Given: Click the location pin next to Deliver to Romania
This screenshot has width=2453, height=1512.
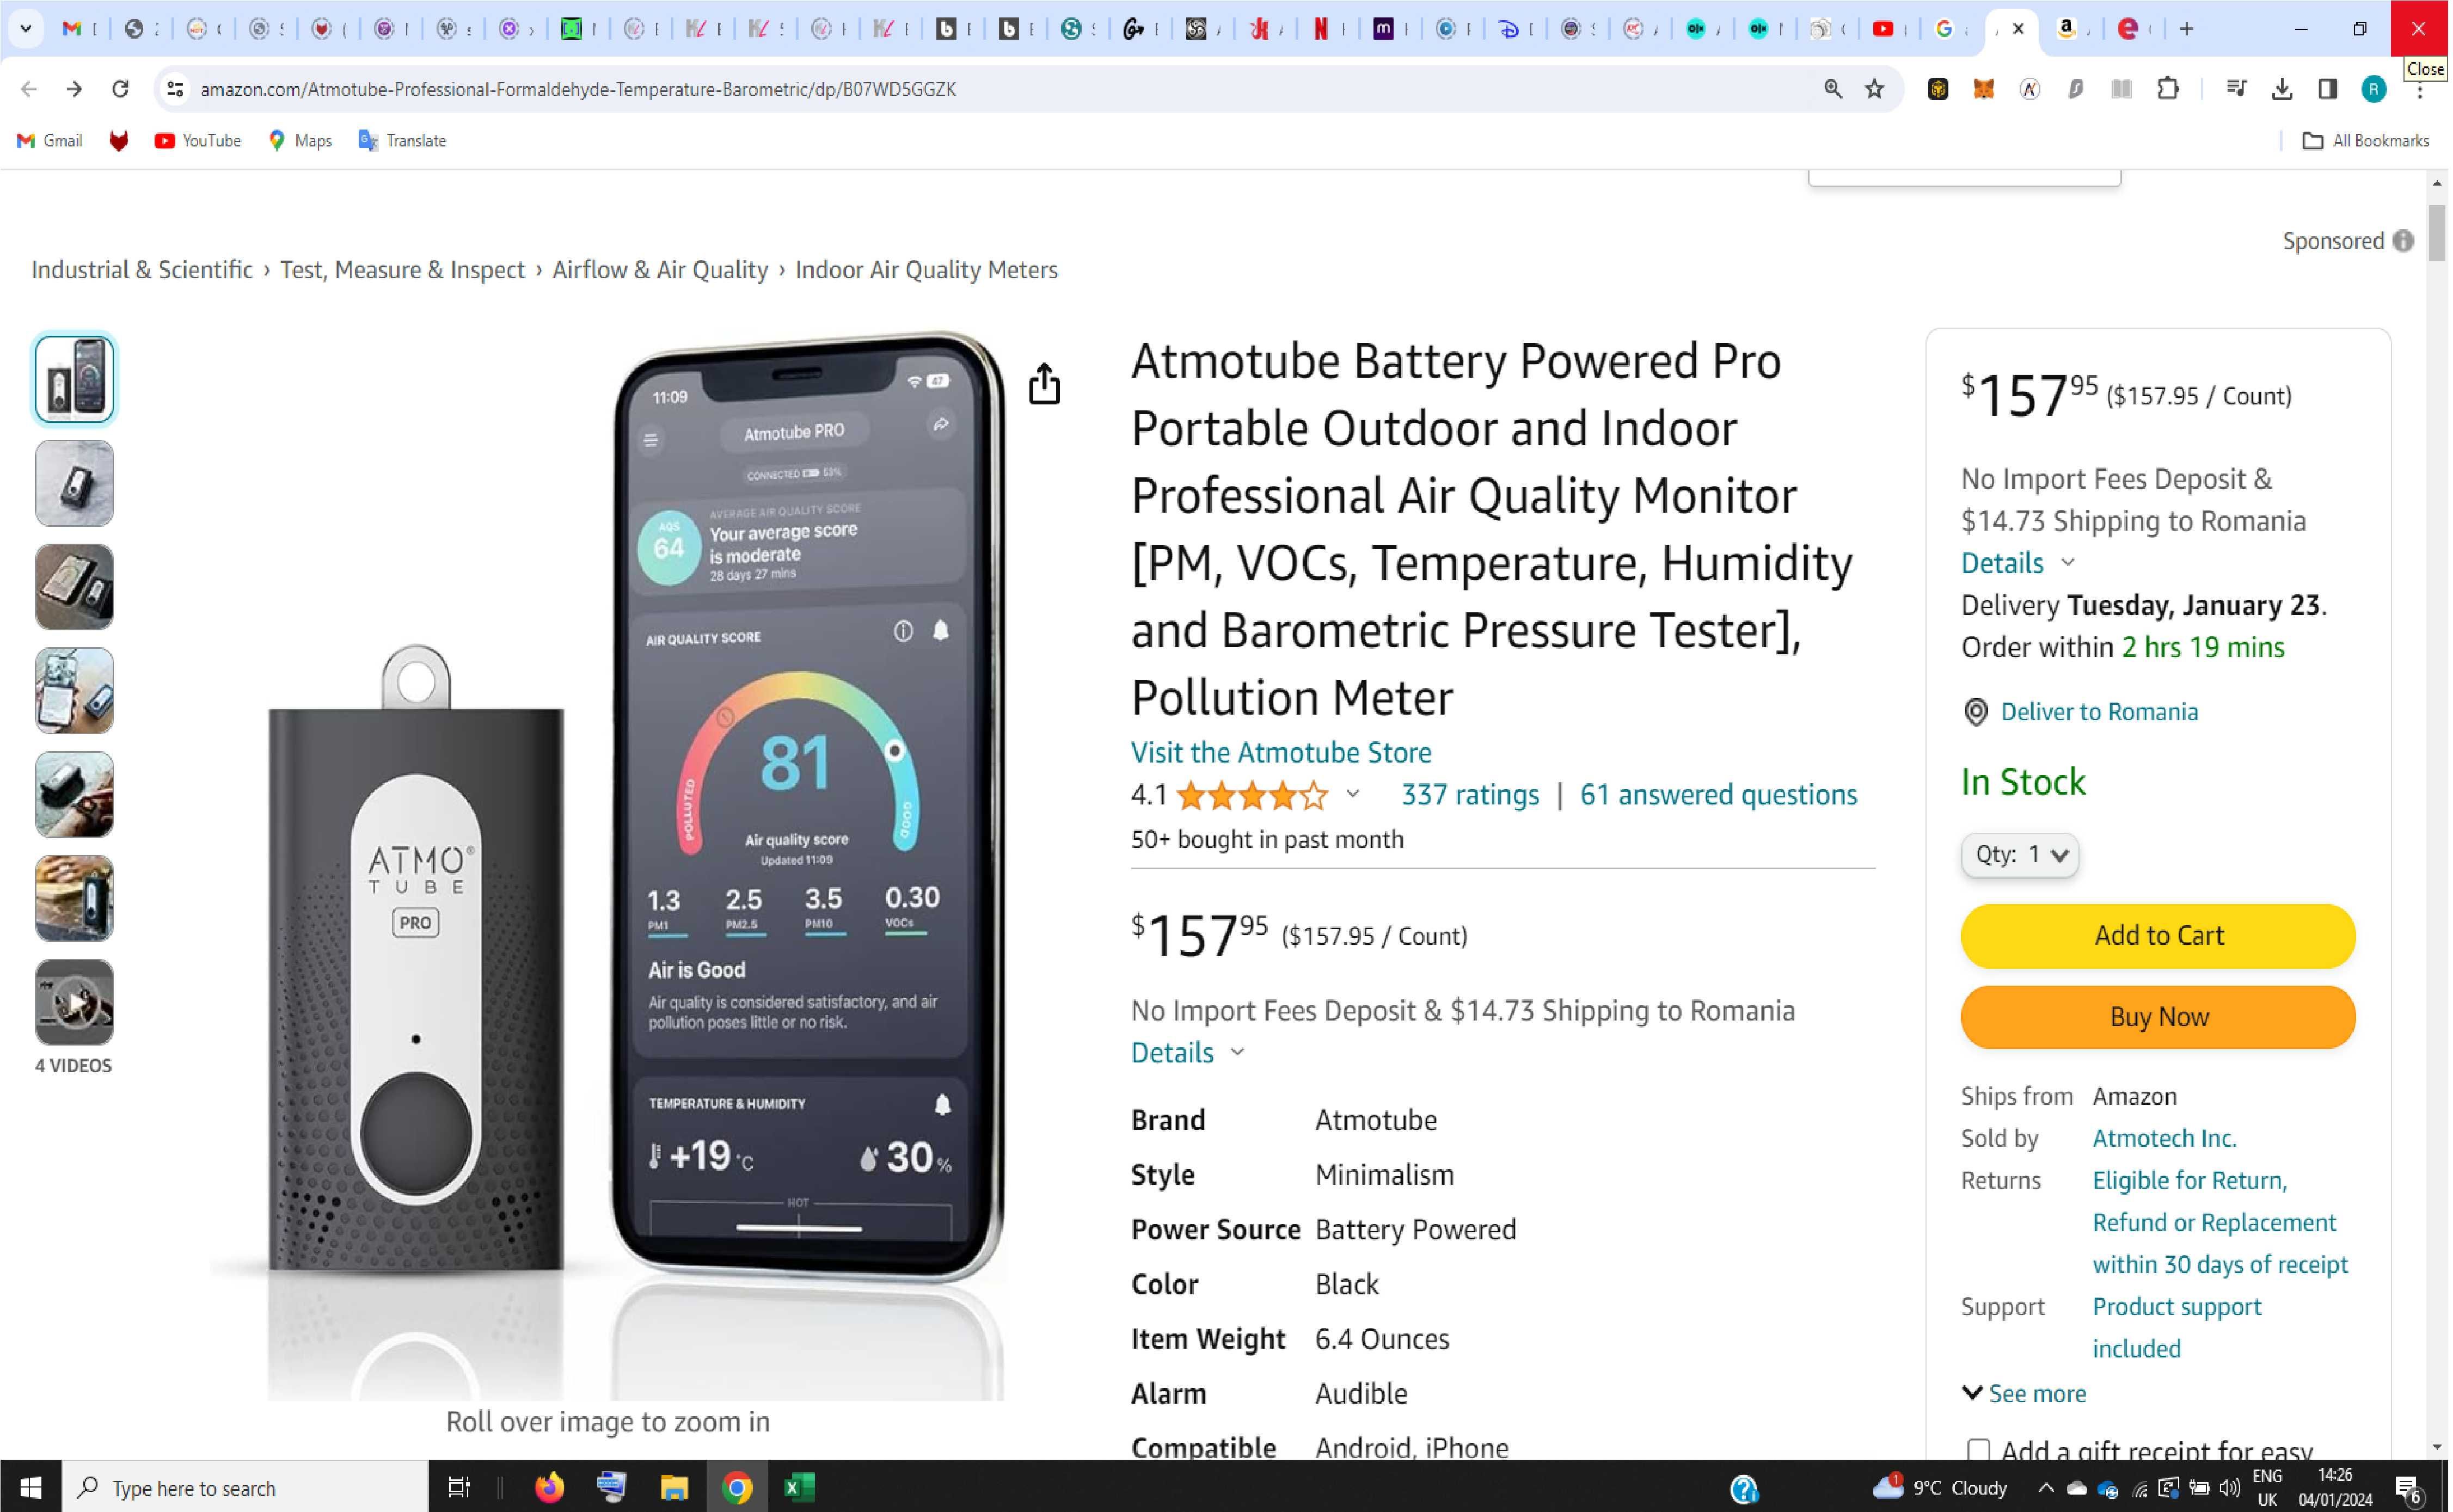Looking at the screenshot, I should click(1975, 712).
